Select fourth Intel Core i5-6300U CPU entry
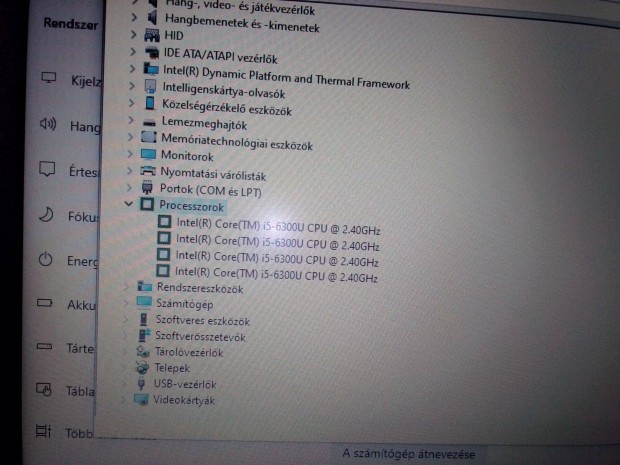 pos(276,274)
